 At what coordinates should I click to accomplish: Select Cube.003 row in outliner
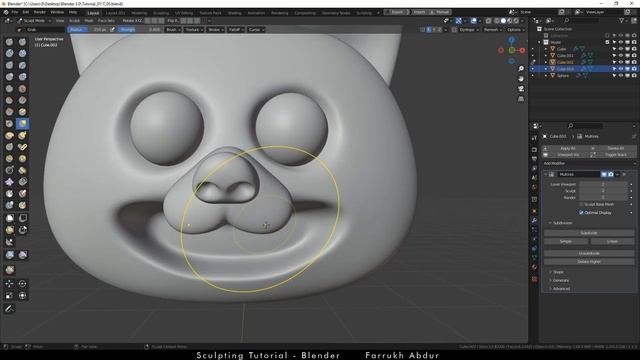click(584, 69)
